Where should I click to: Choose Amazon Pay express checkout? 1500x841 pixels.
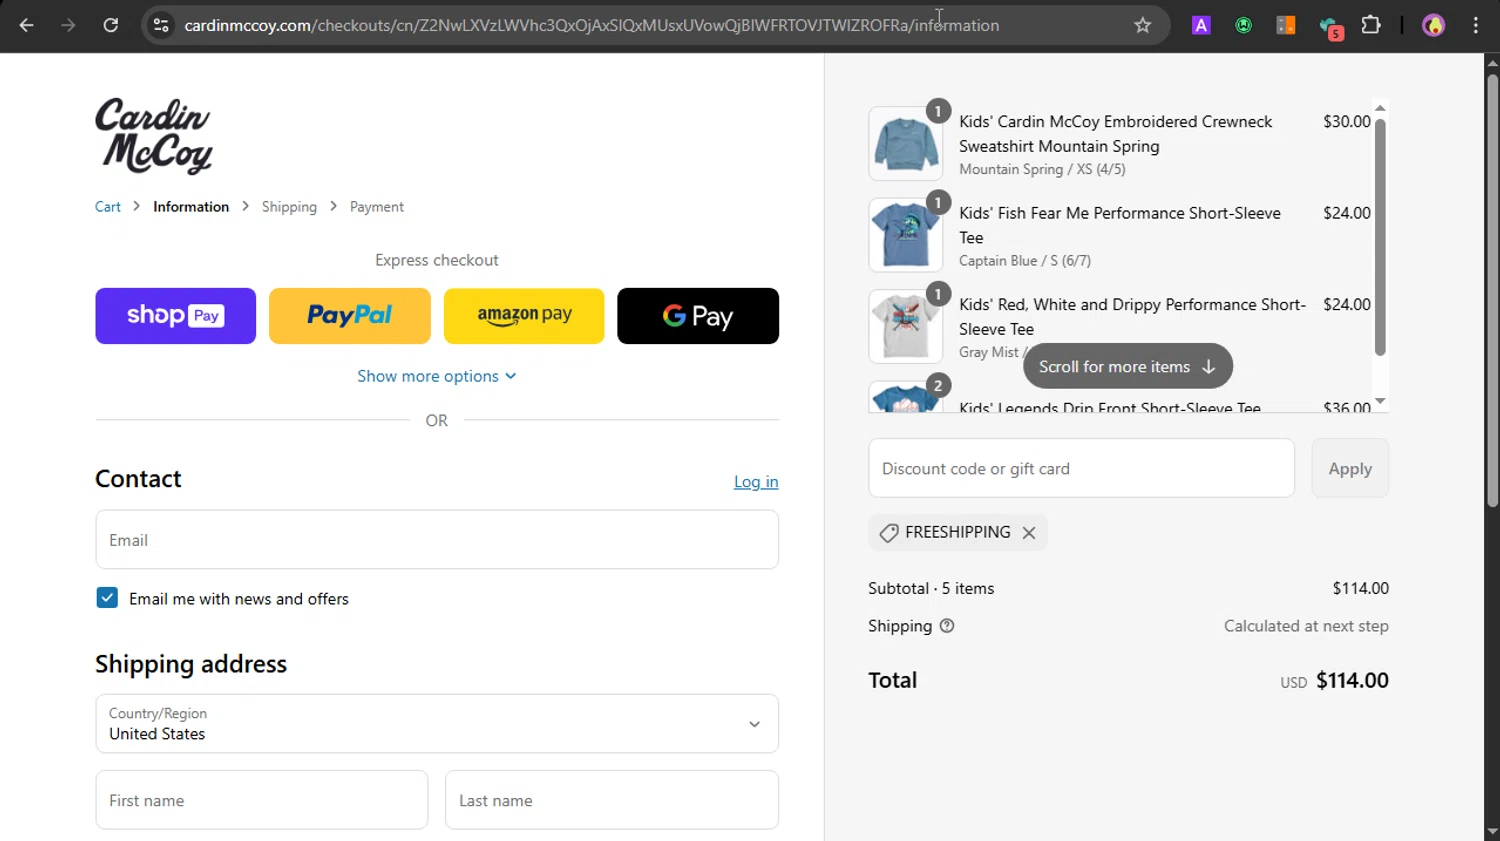[524, 316]
